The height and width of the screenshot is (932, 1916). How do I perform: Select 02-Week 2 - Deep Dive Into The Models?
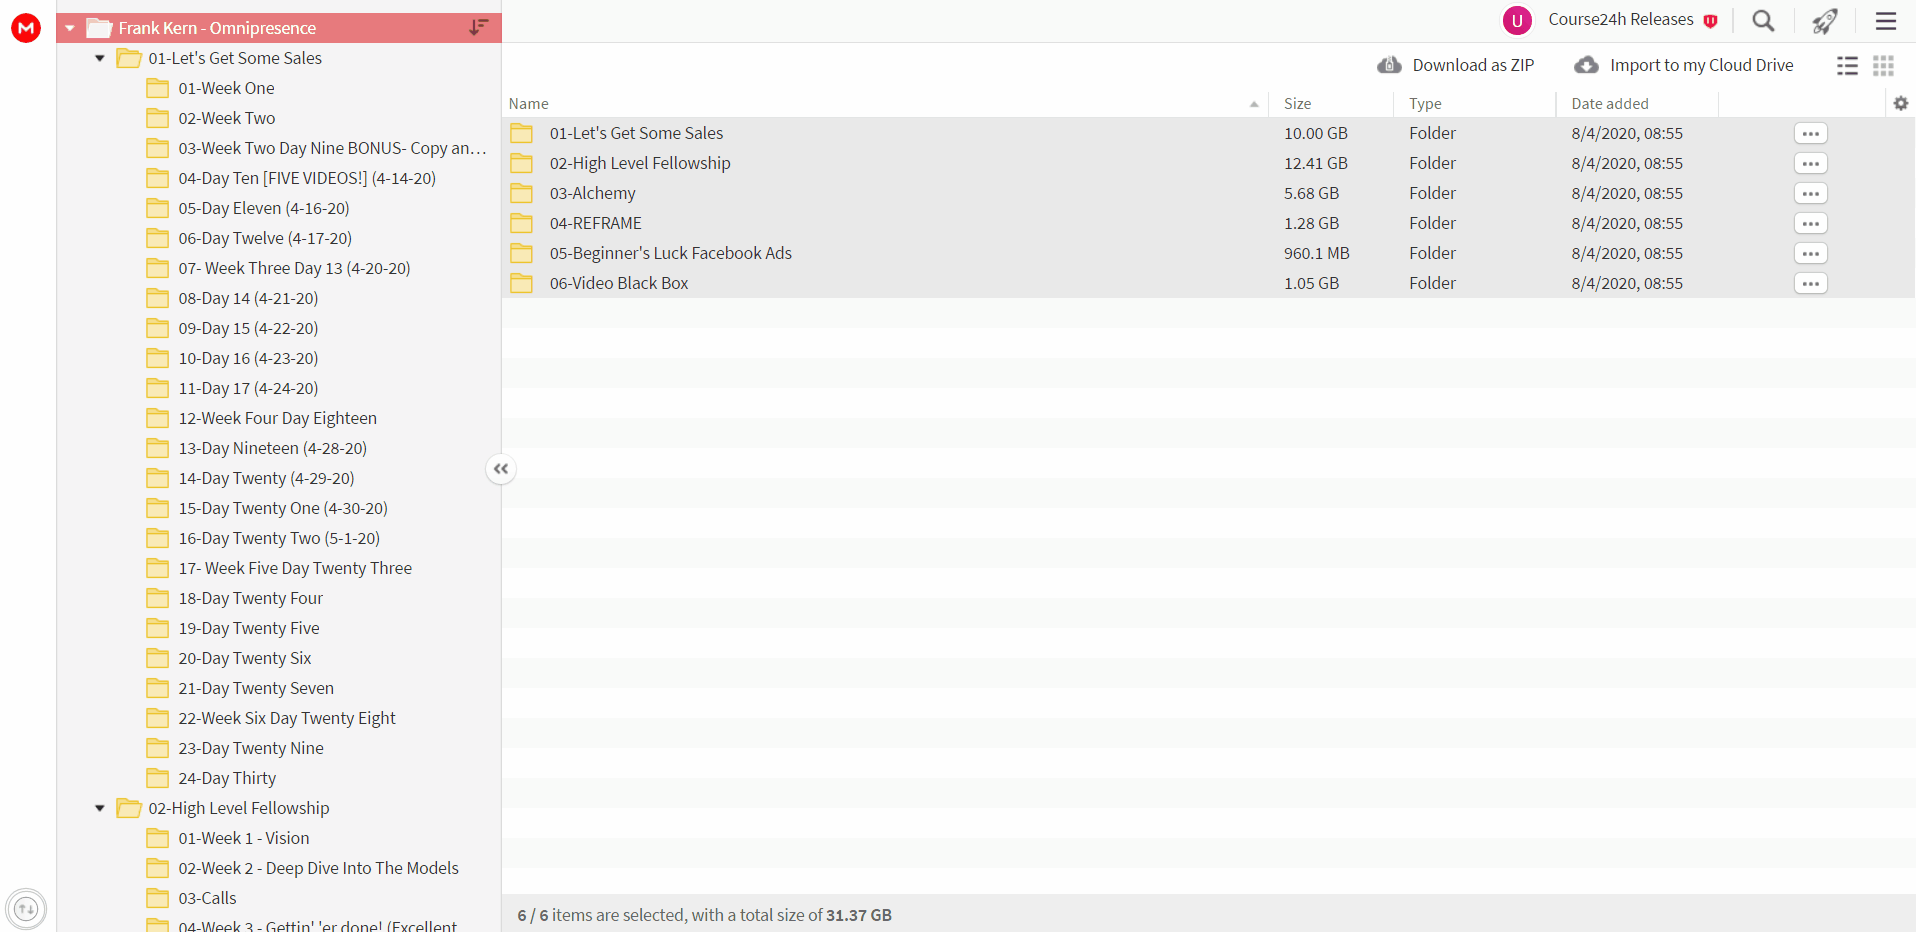[318, 868]
